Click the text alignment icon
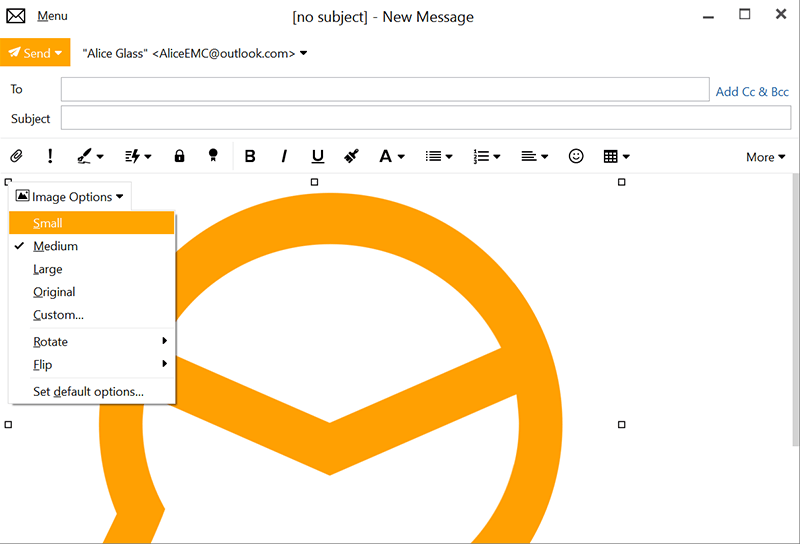Image resolution: width=800 pixels, height=544 pixels. (x=529, y=156)
